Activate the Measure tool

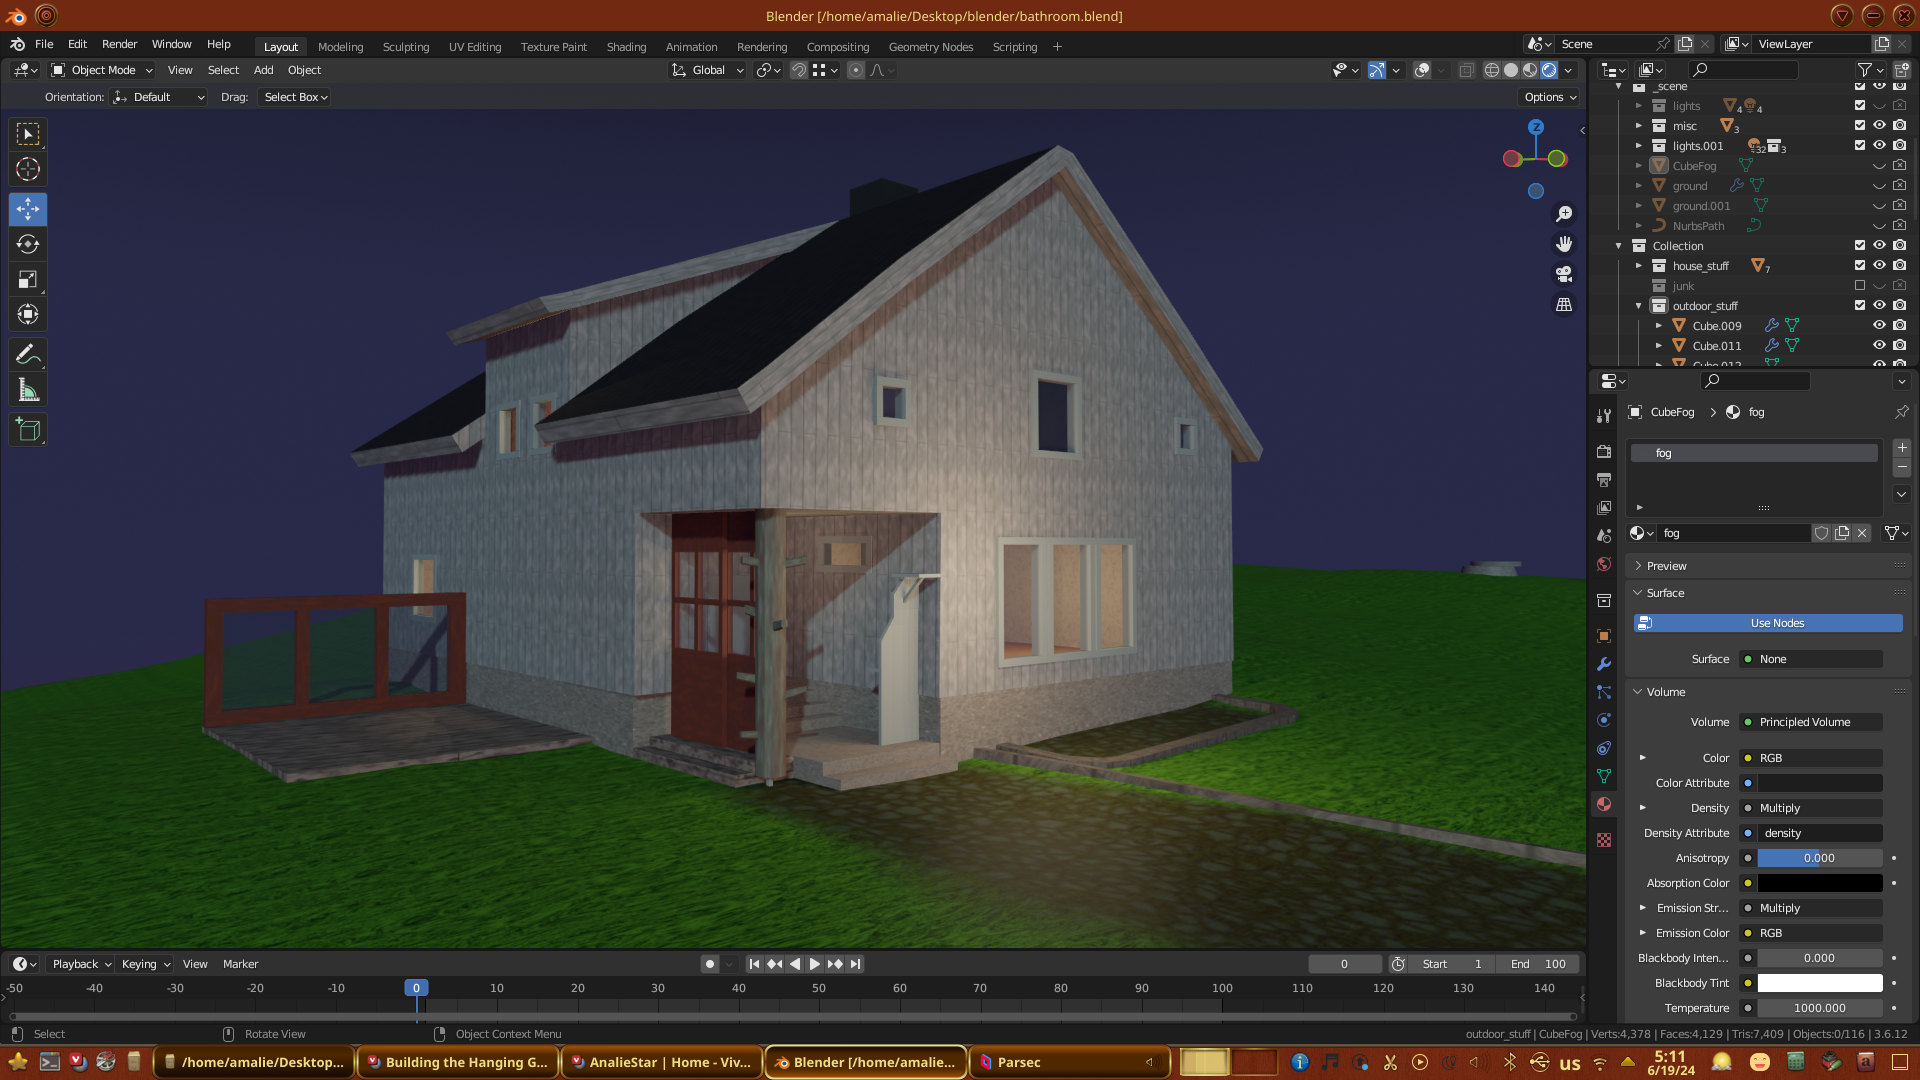28,391
